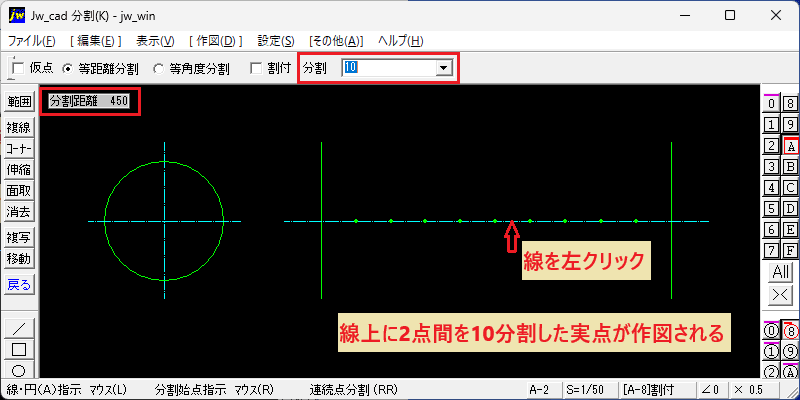The height and width of the screenshot is (400, 800).
Task: Open the 分割 count dropdown arrow
Action: tap(444, 68)
